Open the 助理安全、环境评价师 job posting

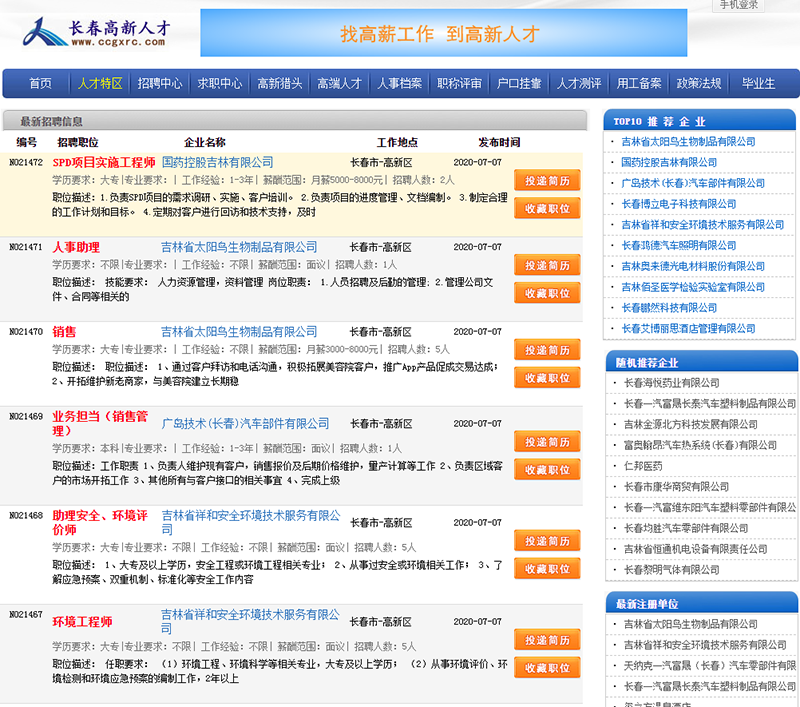[100, 523]
